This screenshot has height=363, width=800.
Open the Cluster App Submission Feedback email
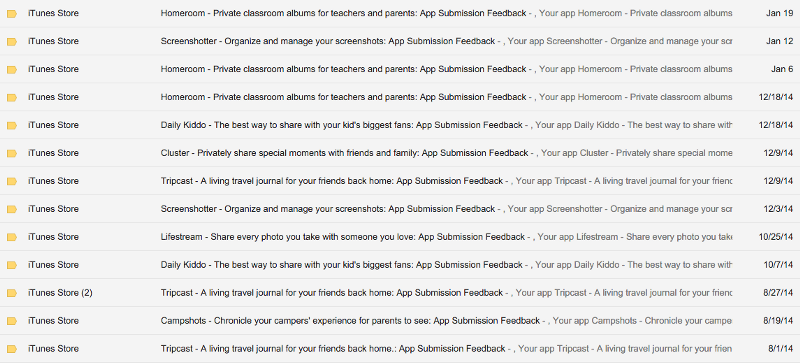coord(400,153)
